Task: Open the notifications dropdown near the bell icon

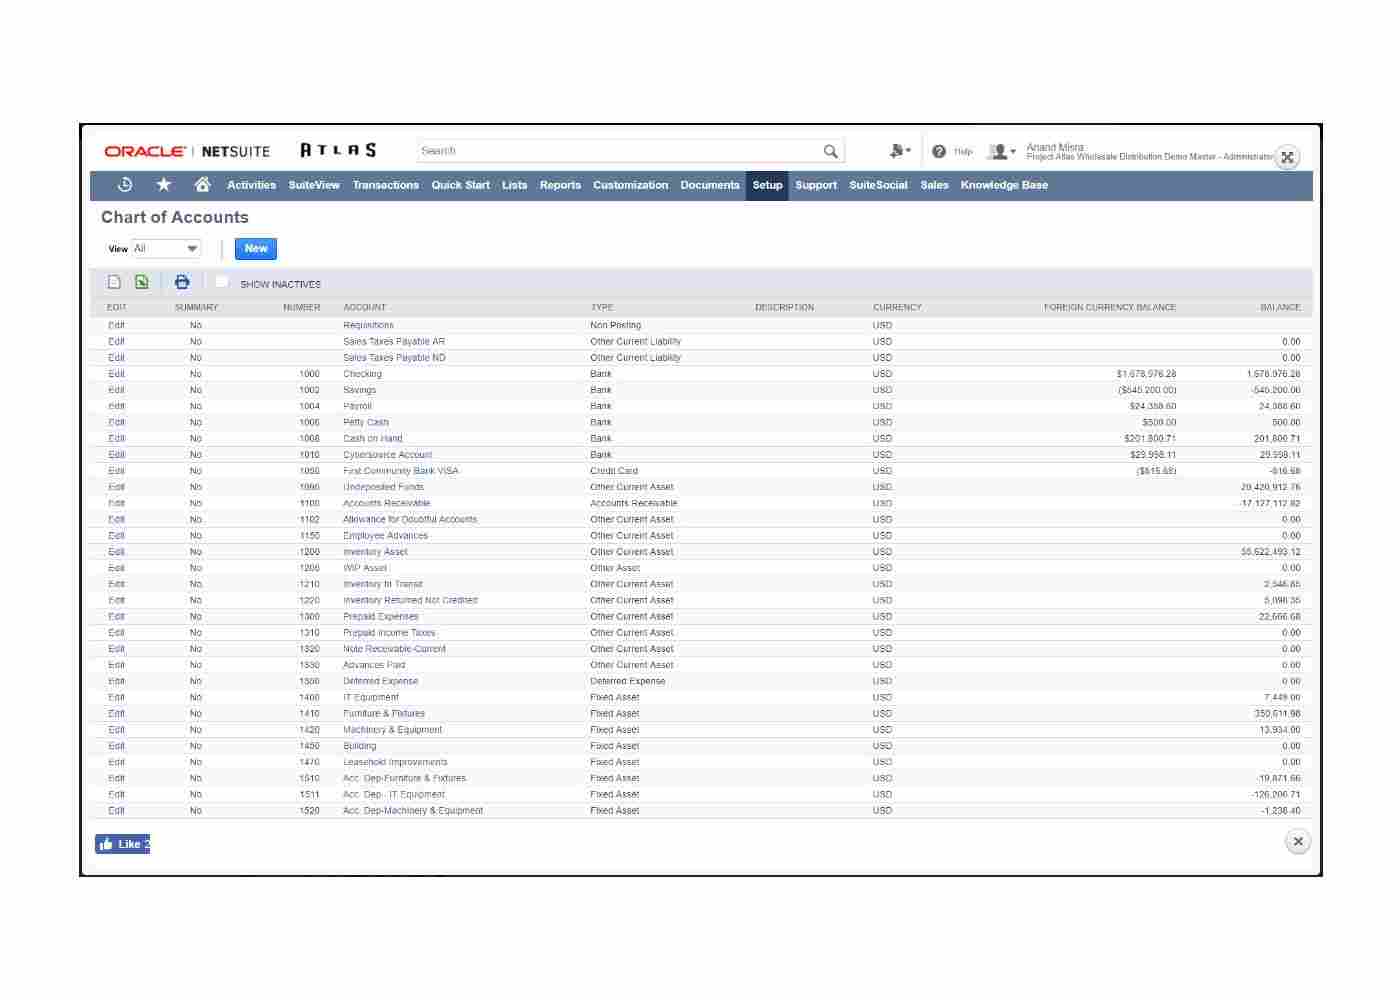Action: tap(900, 150)
